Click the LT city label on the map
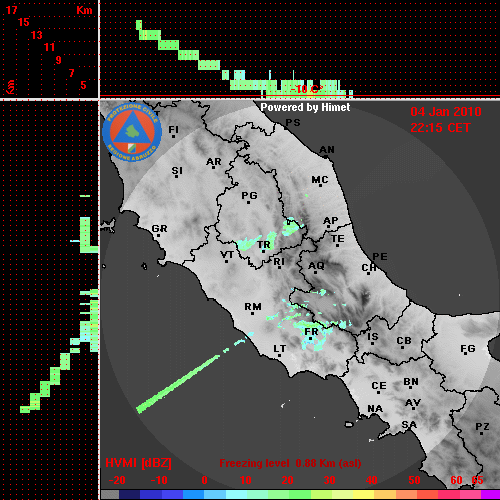The image size is (500, 500). 280,349
